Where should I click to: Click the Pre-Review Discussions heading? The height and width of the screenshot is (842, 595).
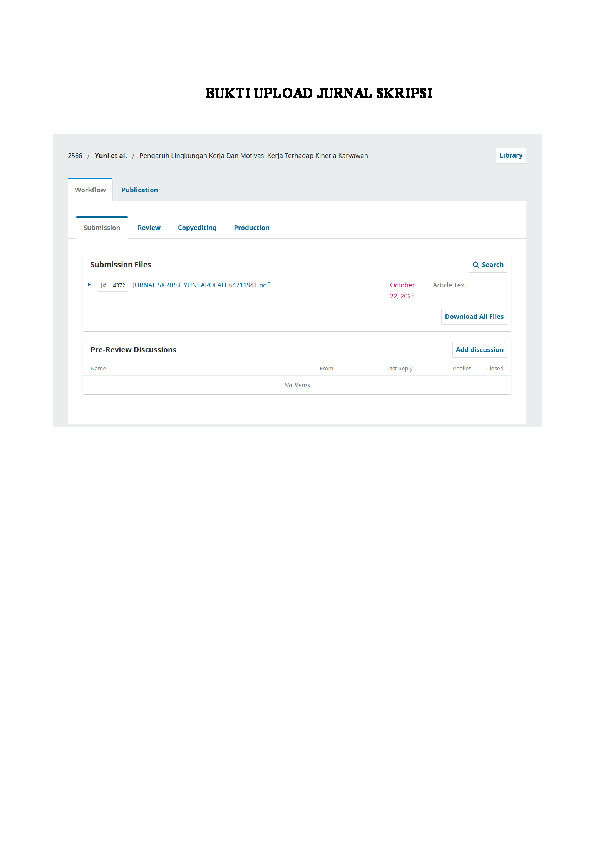pos(133,350)
